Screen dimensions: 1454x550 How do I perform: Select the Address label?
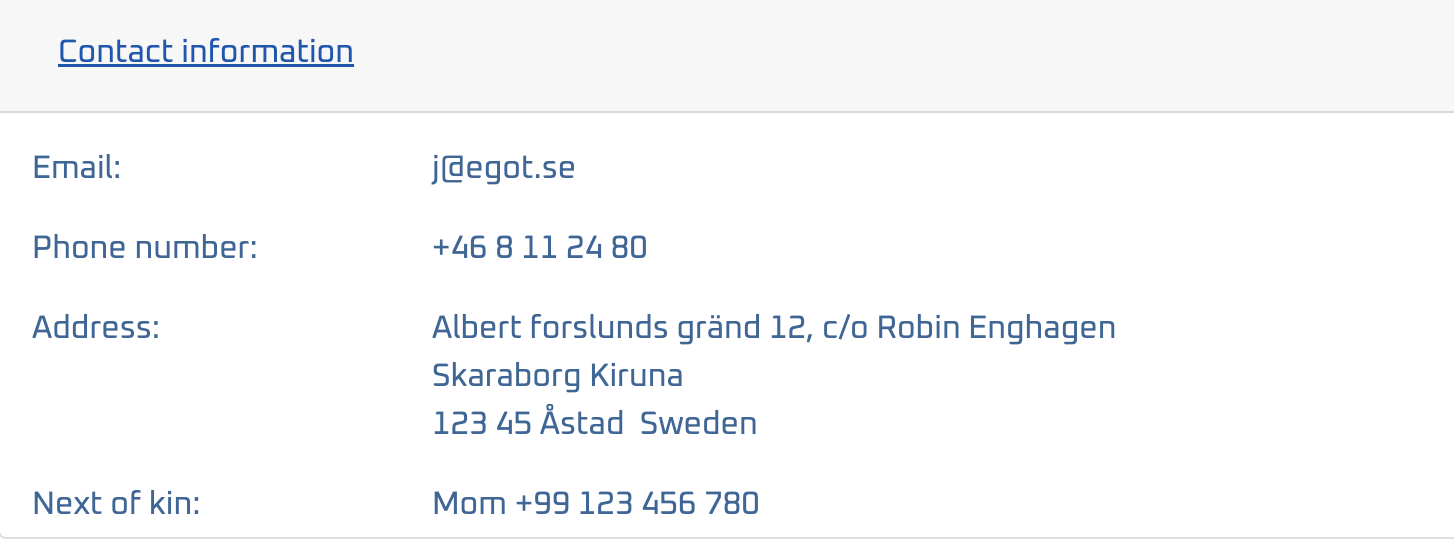pyautogui.click(x=96, y=327)
